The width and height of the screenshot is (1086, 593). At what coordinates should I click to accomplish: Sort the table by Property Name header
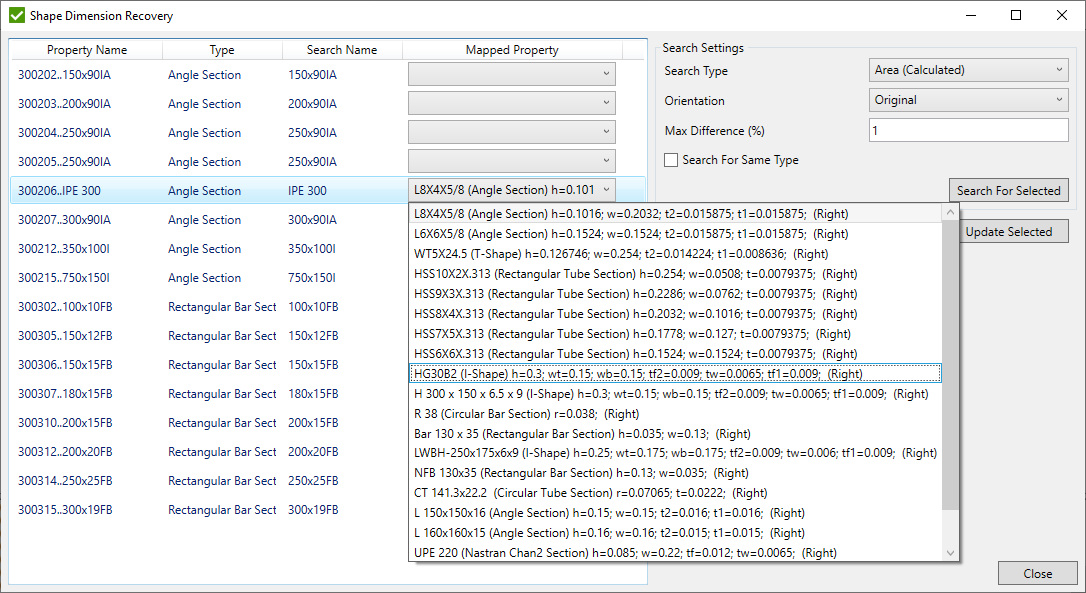pyautogui.click(x=86, y=49)
